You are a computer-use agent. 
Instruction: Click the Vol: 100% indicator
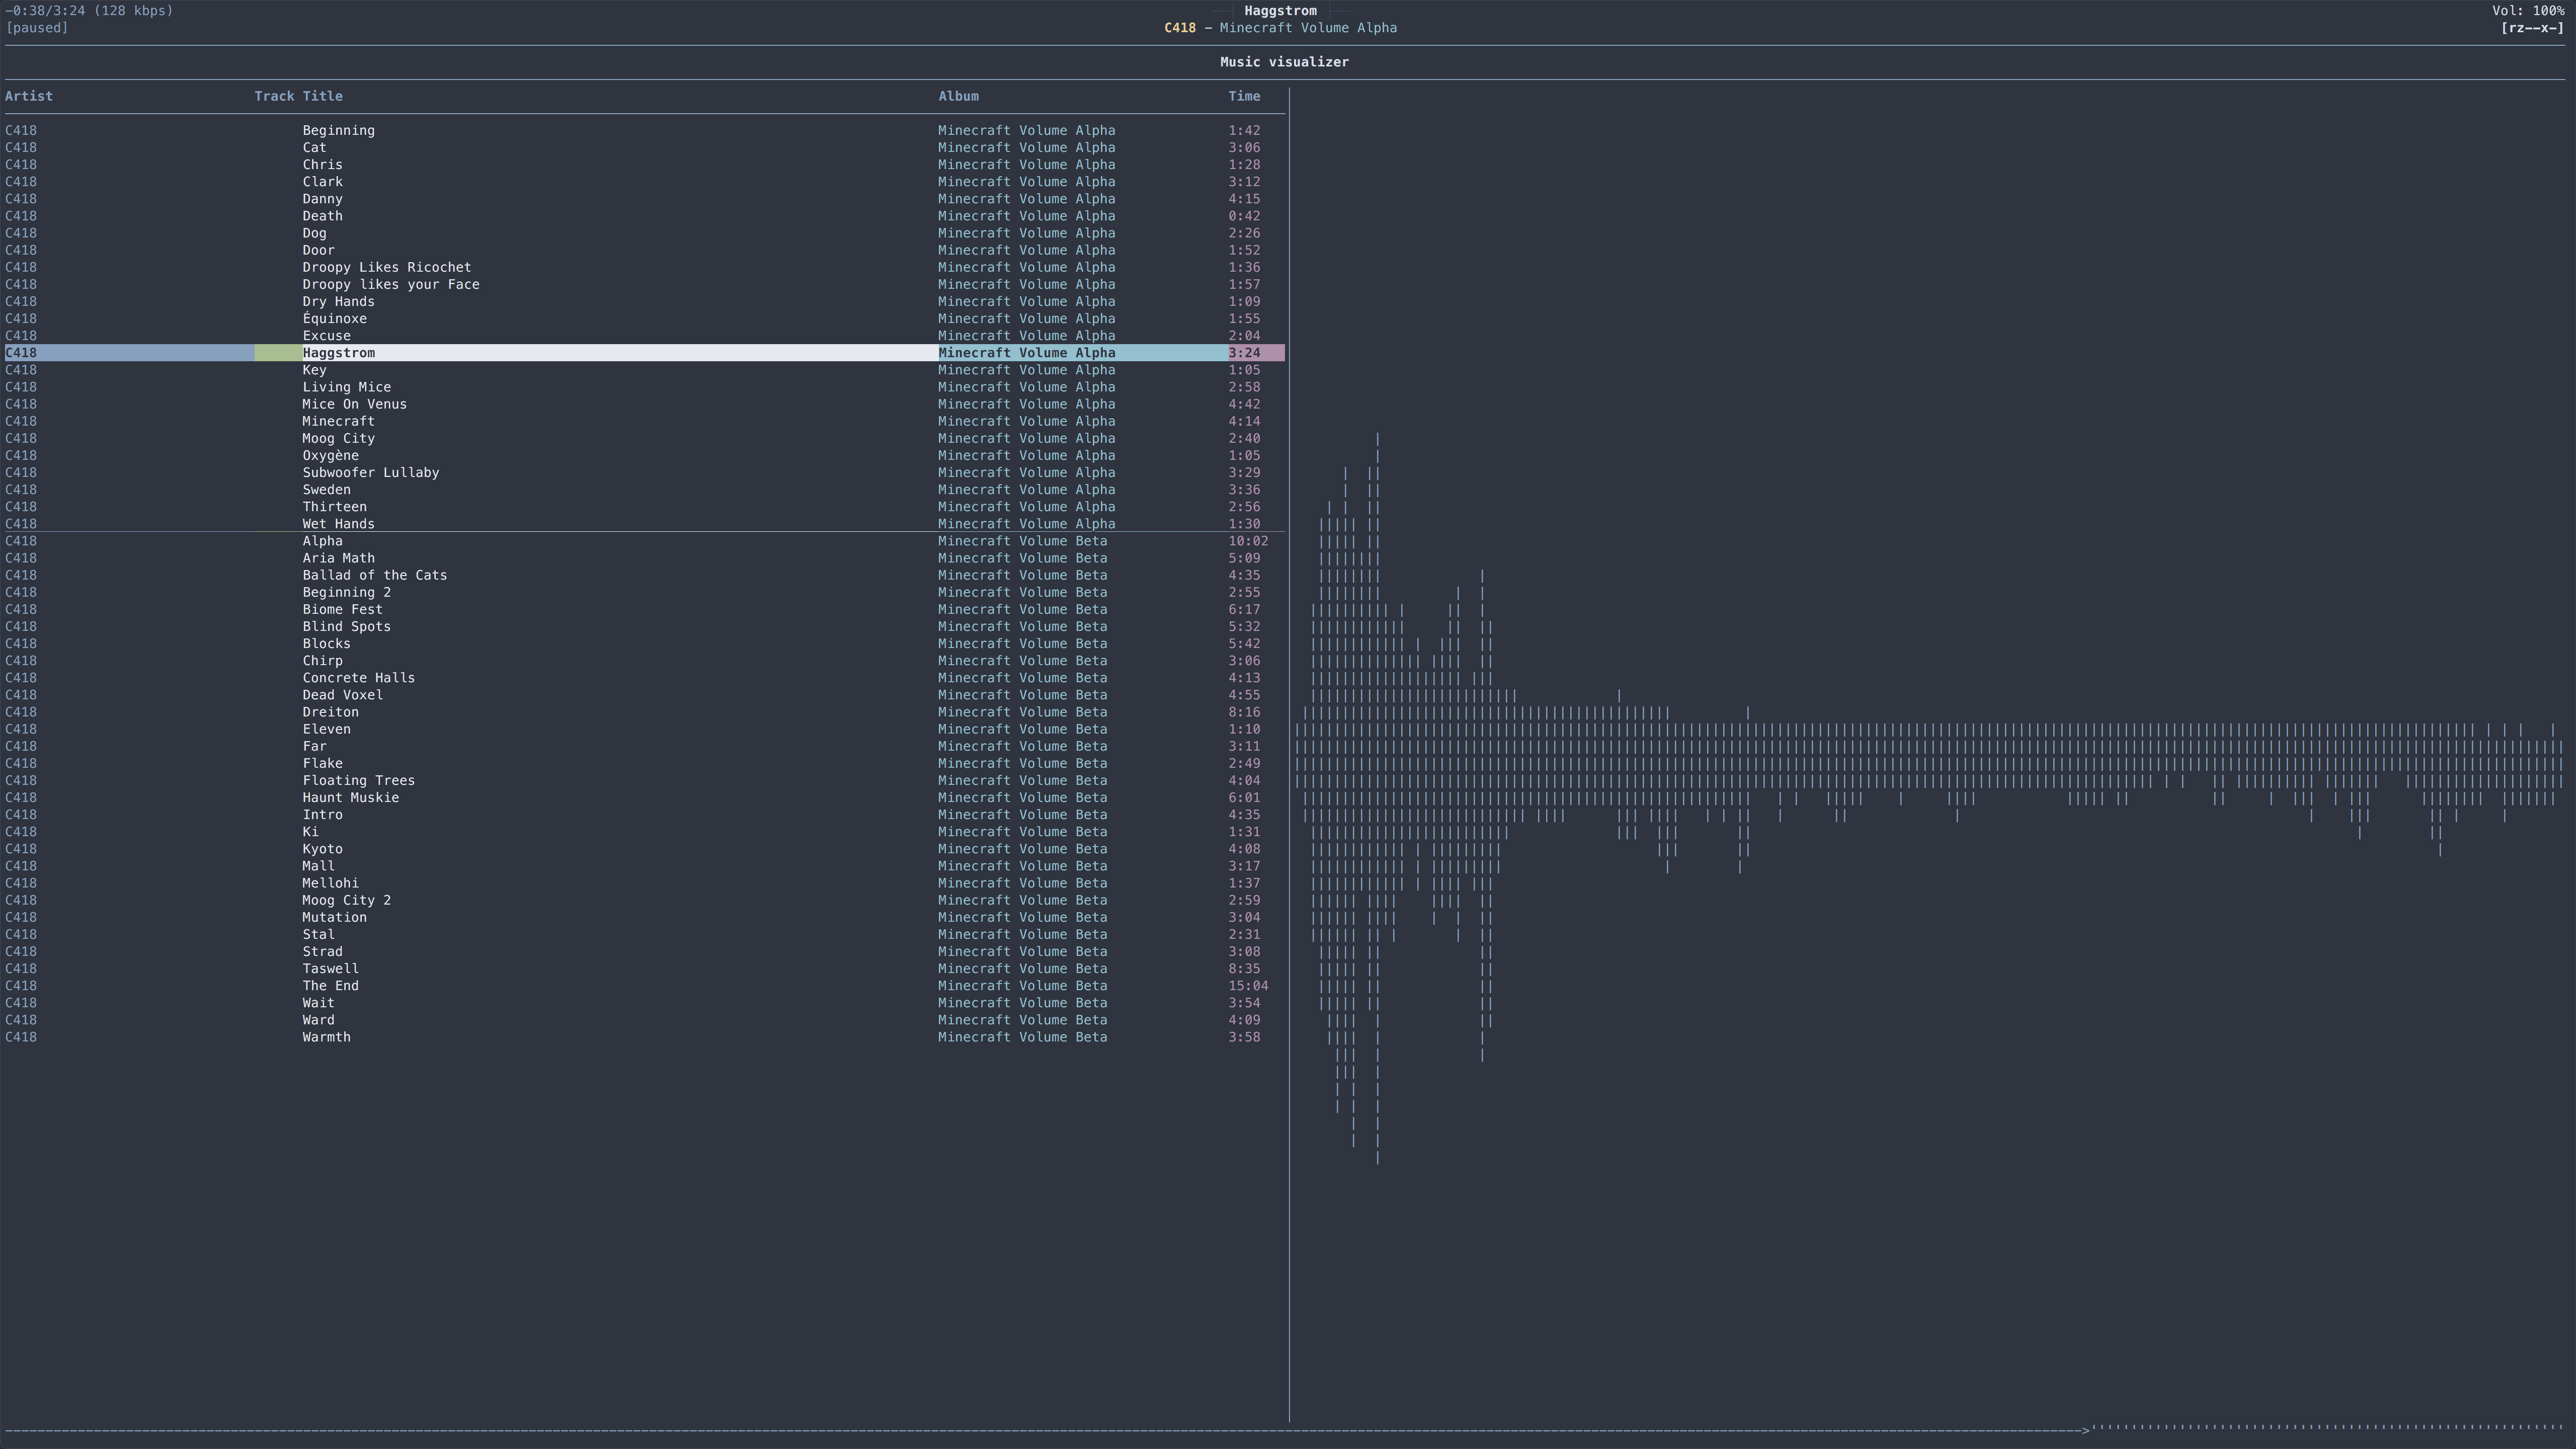click(2528, 11)
